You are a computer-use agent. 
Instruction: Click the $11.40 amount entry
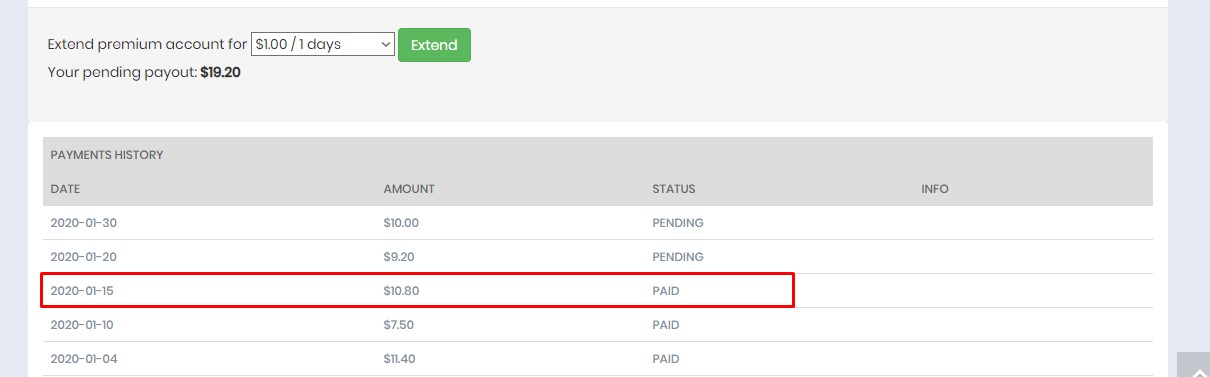[399, 359]
